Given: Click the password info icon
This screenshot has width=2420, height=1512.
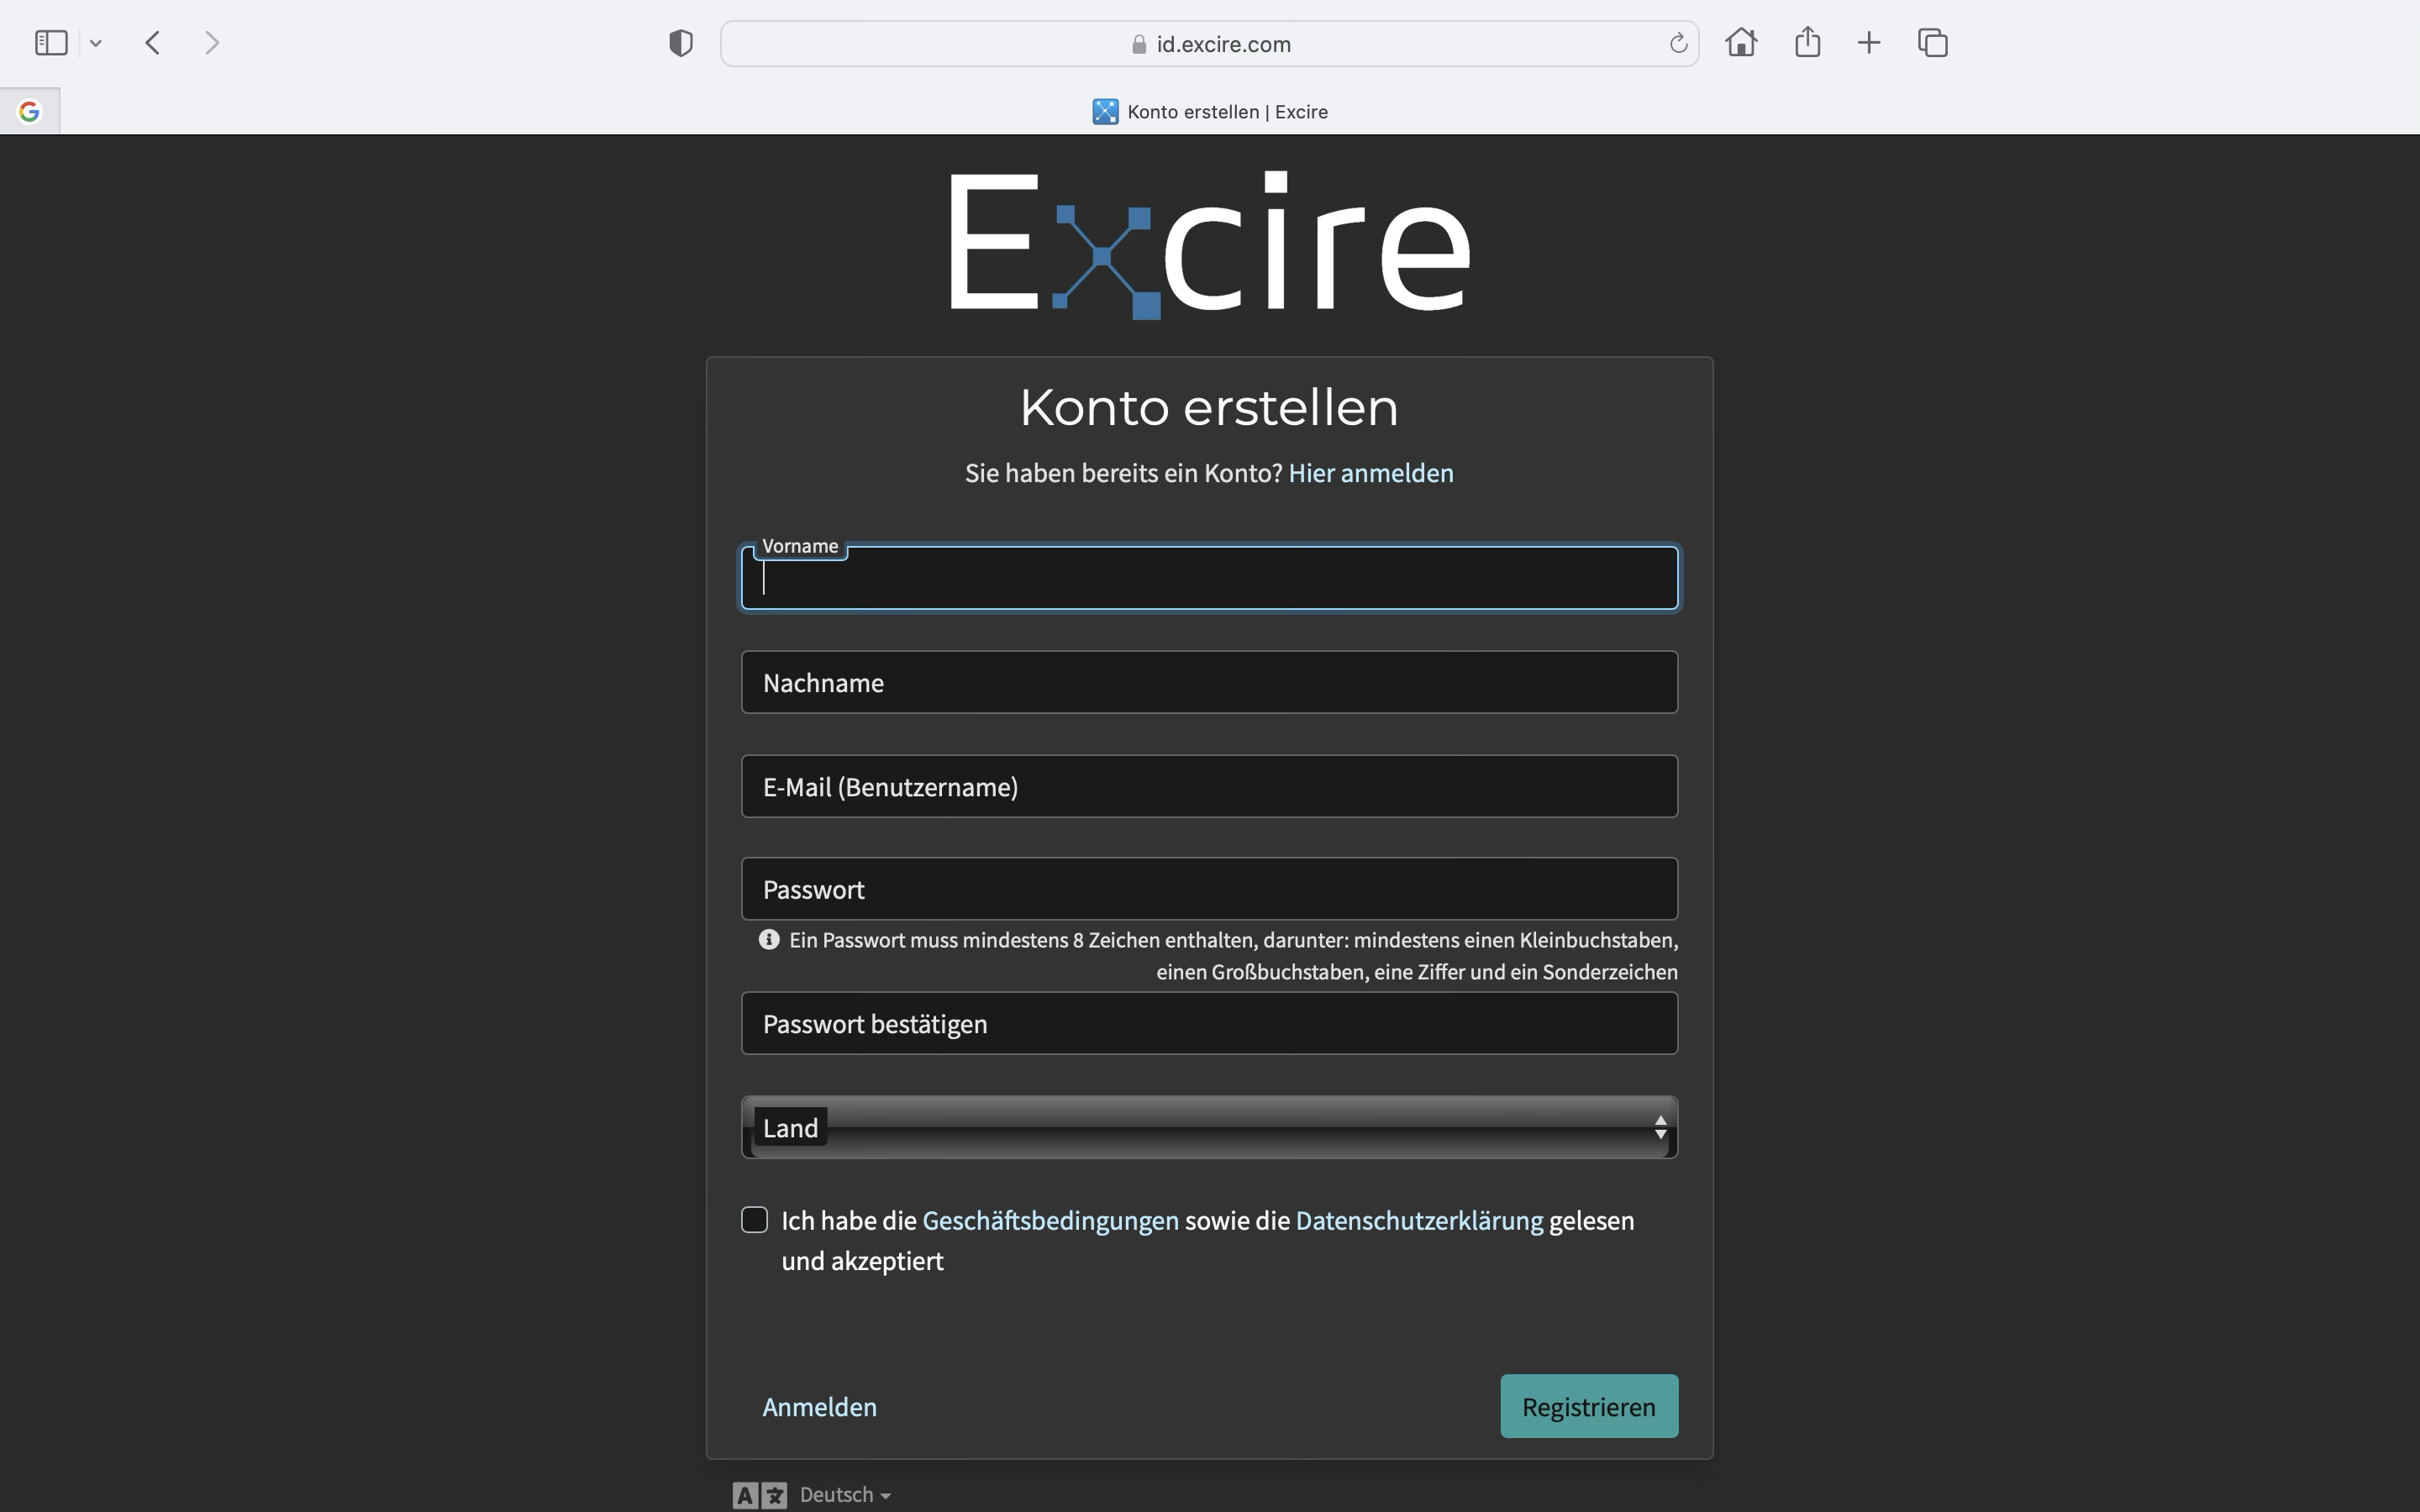Looking at the screenshot, I should [769, 940].
